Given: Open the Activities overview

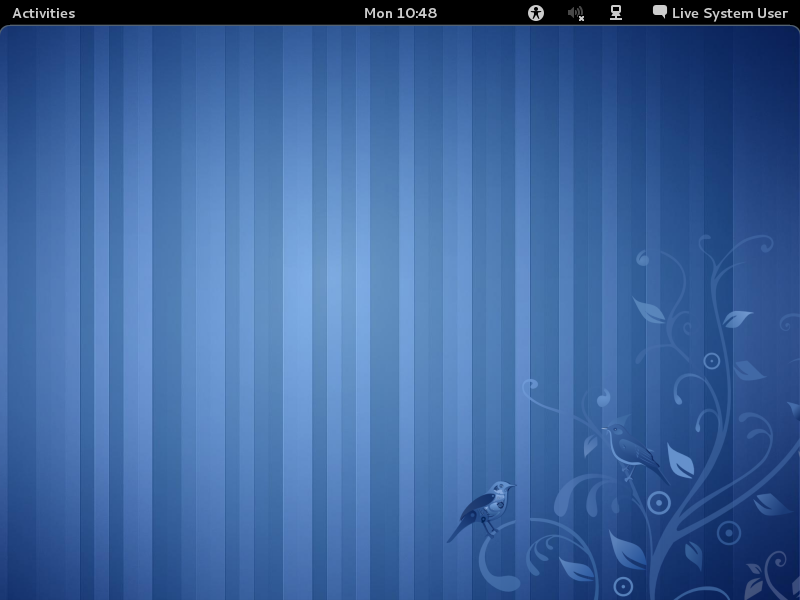Looking at the screenshot, I should click(x=43, y=13).
